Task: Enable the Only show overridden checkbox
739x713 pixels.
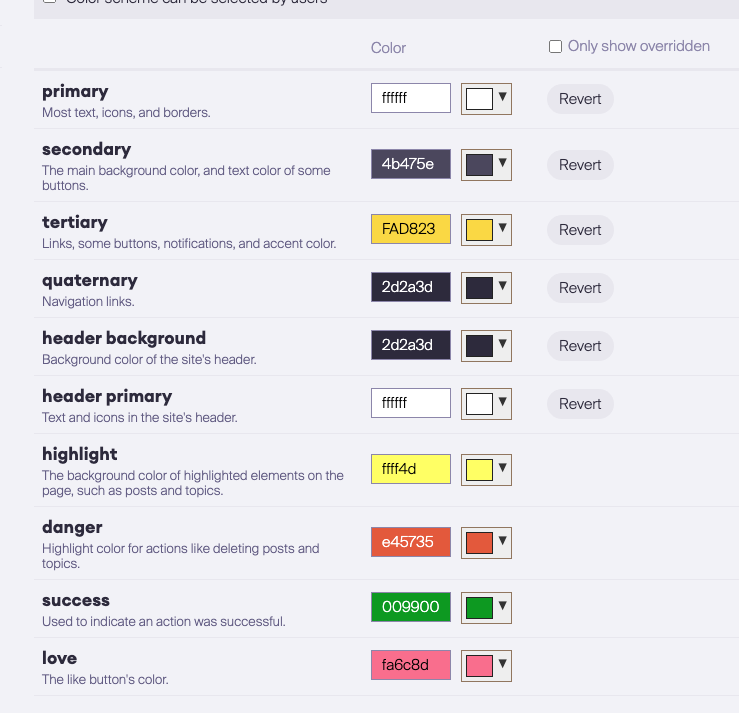Action: tap(555, 47)
